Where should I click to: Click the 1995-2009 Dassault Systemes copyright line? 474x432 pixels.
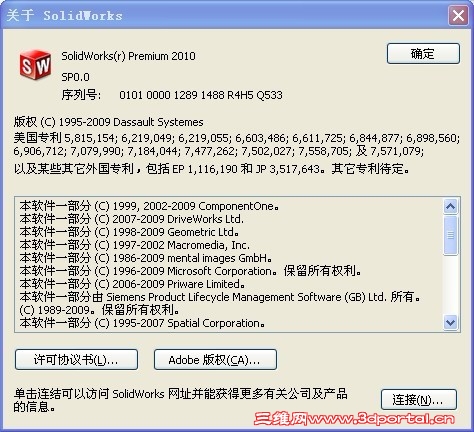(108, 122)
